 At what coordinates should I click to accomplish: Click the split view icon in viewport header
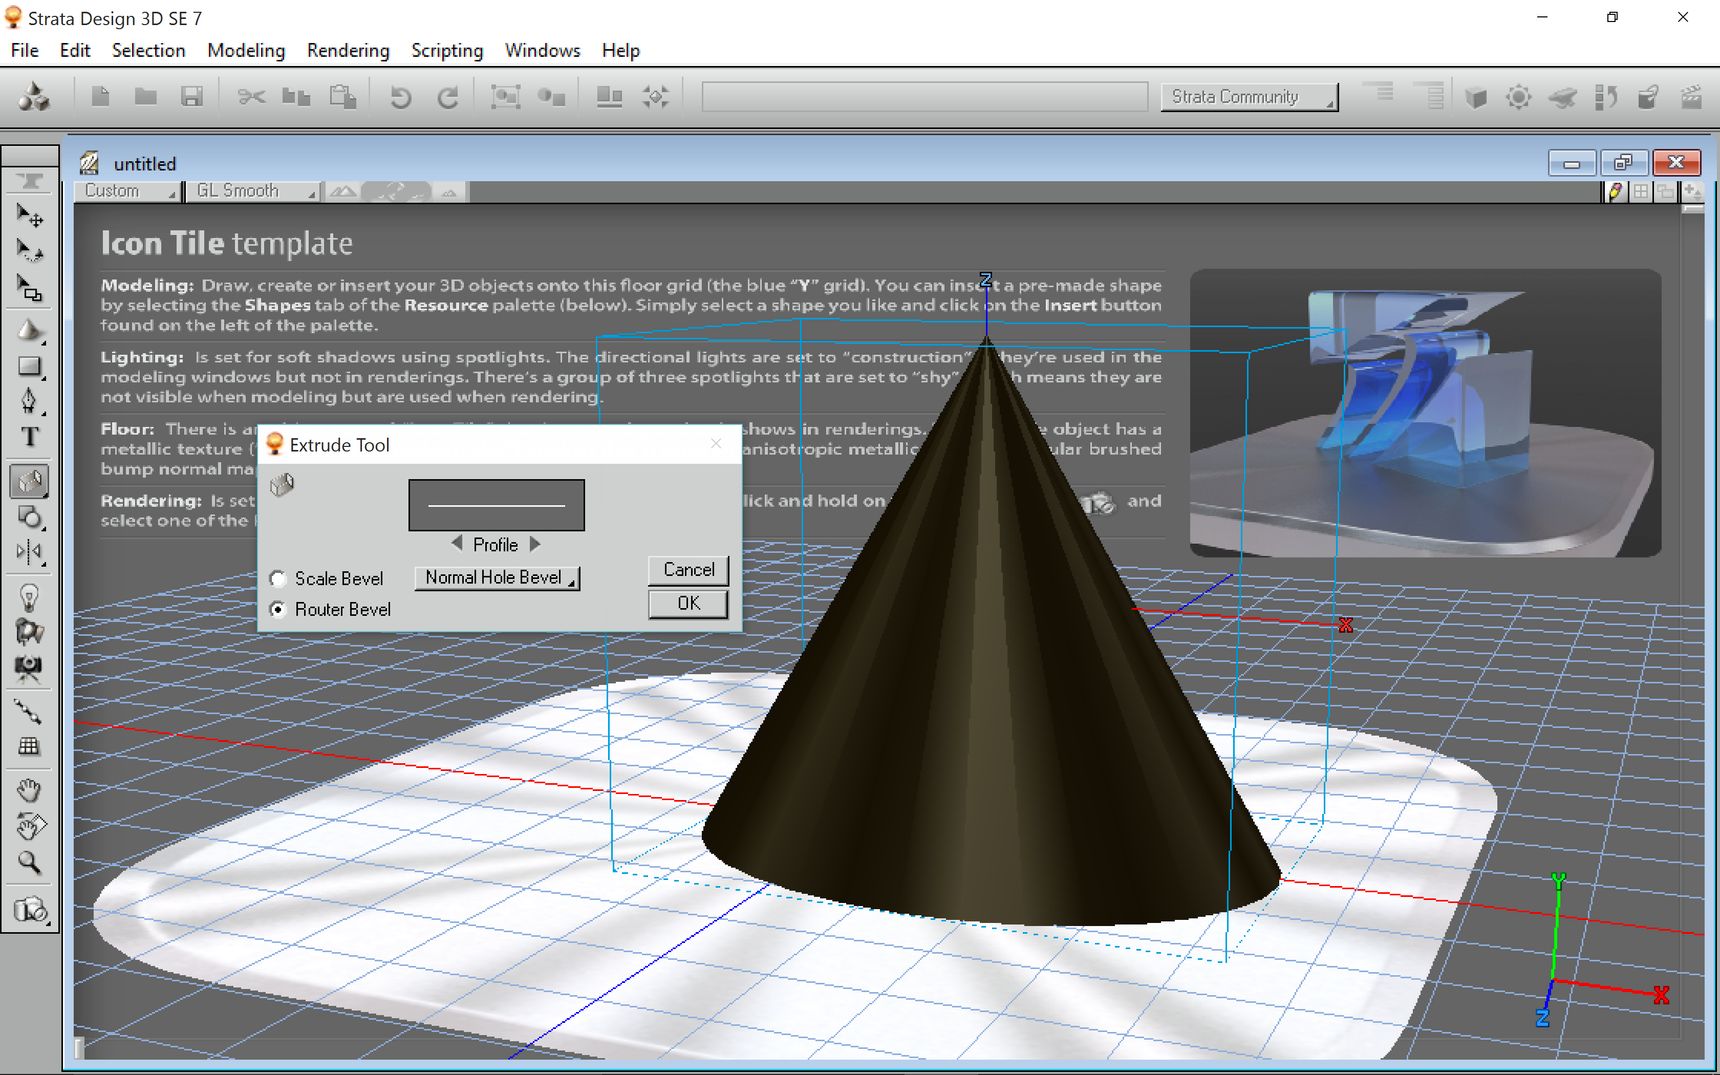(1641, 191)
